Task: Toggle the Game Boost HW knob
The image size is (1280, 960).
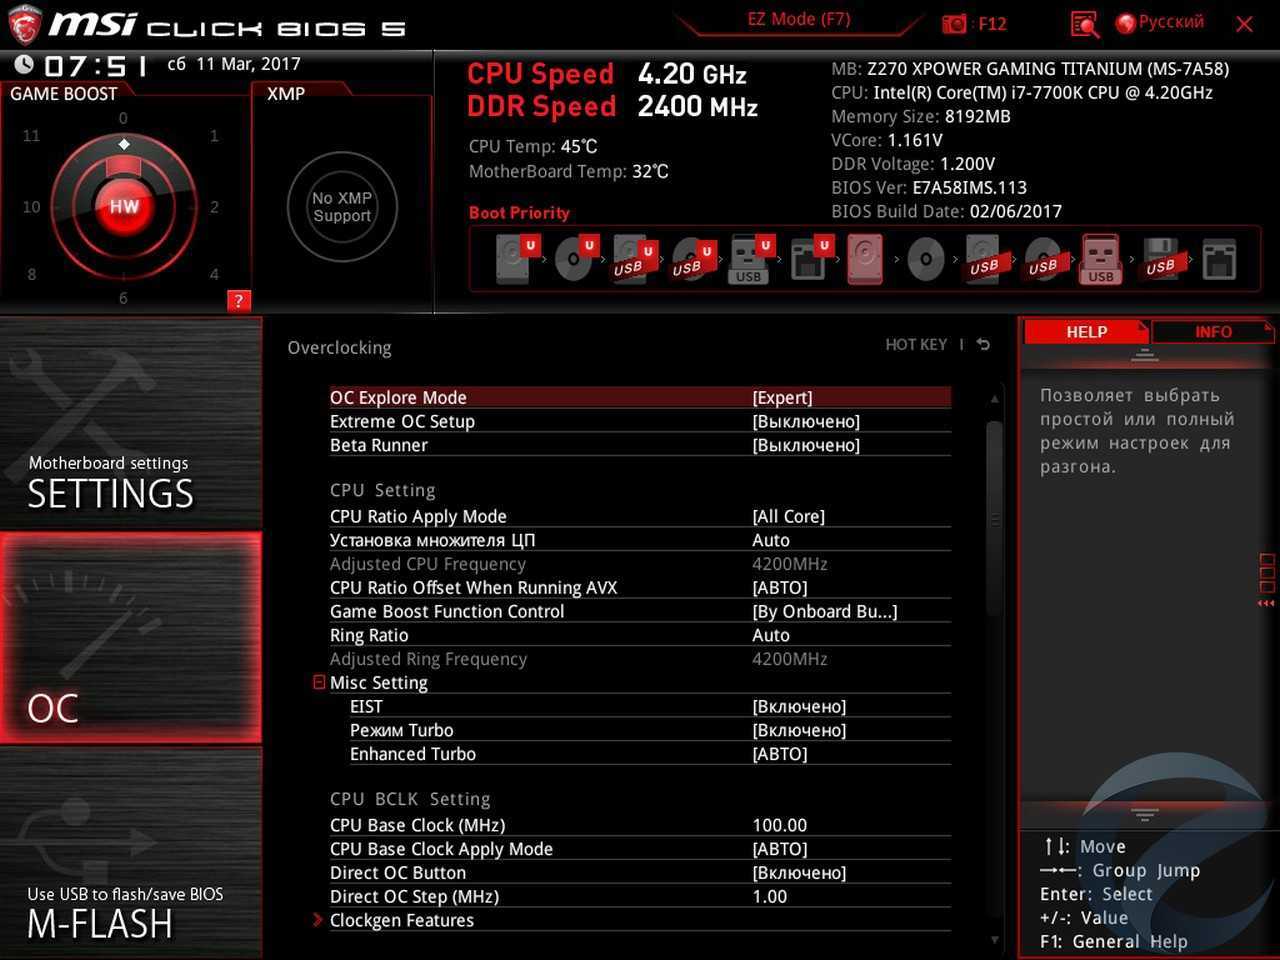Action: coord(124,207)
